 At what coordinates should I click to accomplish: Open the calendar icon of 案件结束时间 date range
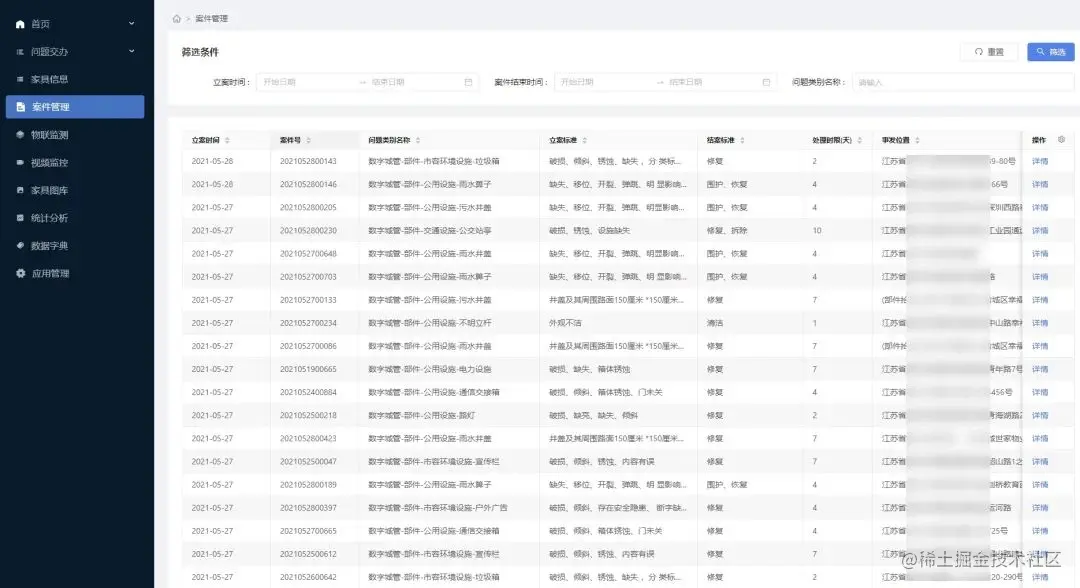pyautogui.click(x=766, y=82)
